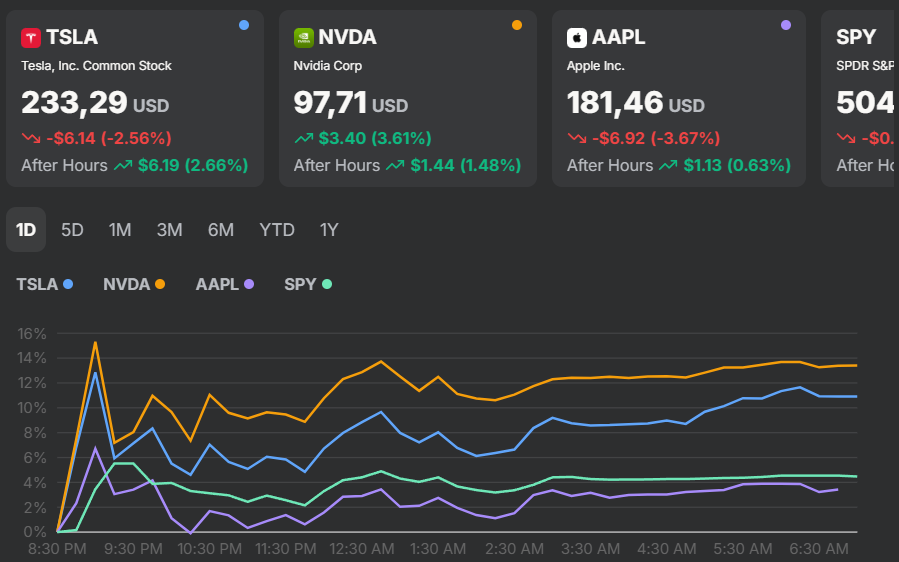Click NVDA After Hours upward arrow icon

(x=395, y=166)
